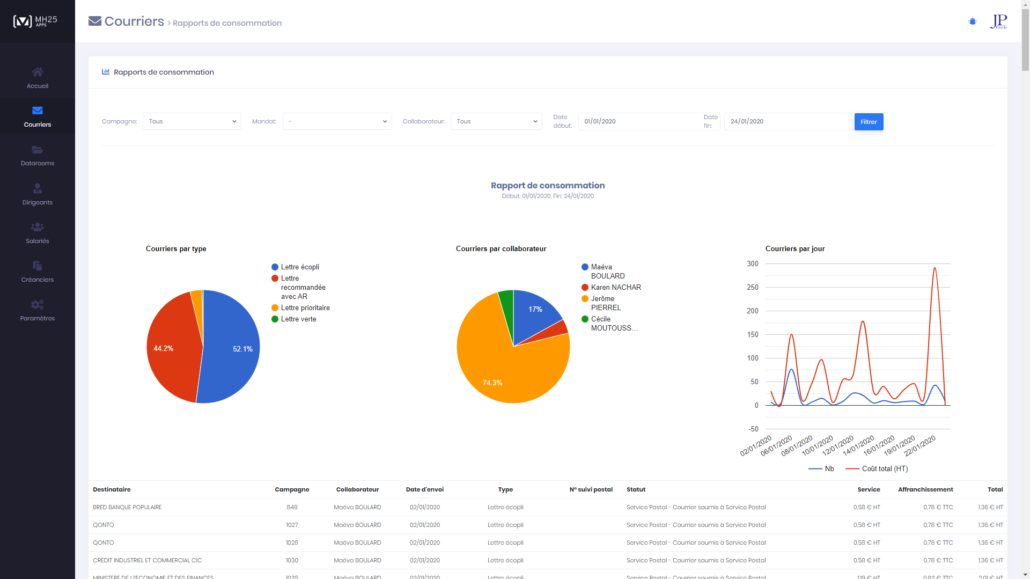Image resolution: width=1030 pixels, height=579 pixels.
Task: Toggle the Lettre écopli legend entry
Action: [x=299, y=267]
